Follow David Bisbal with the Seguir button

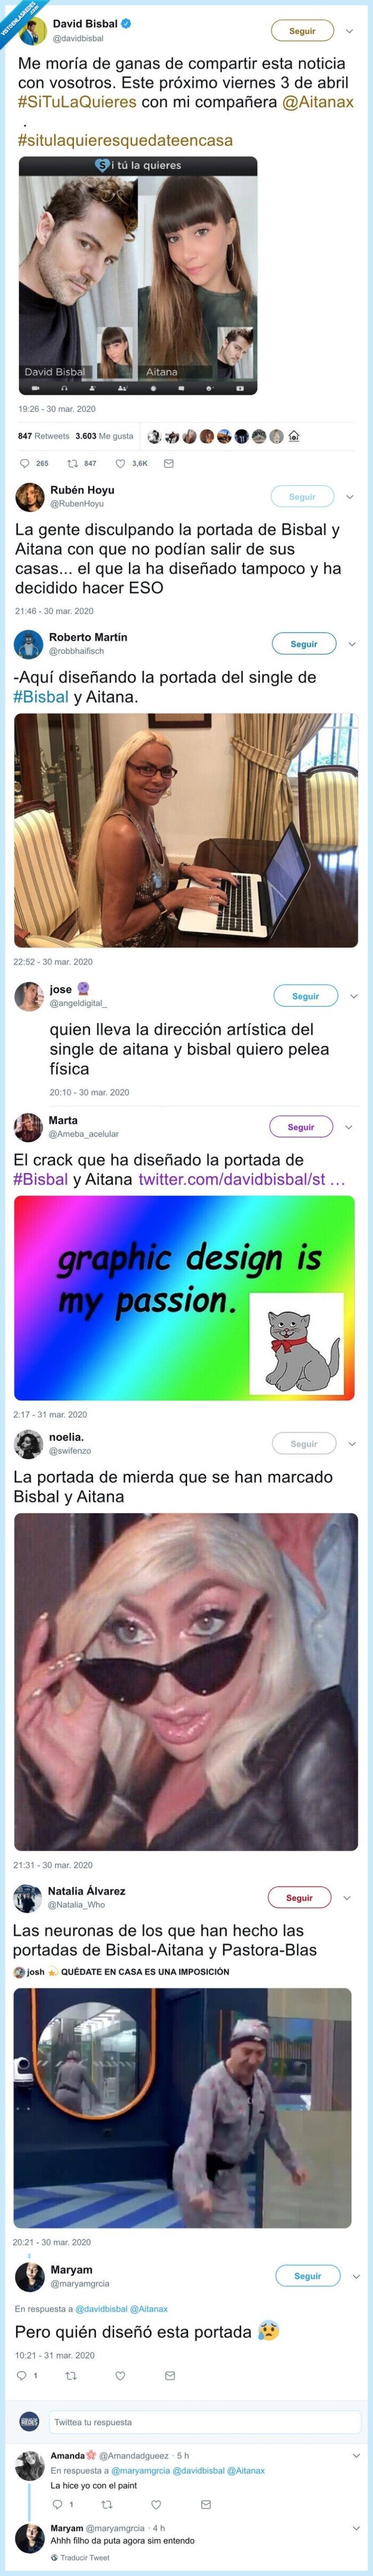[302, 31]
